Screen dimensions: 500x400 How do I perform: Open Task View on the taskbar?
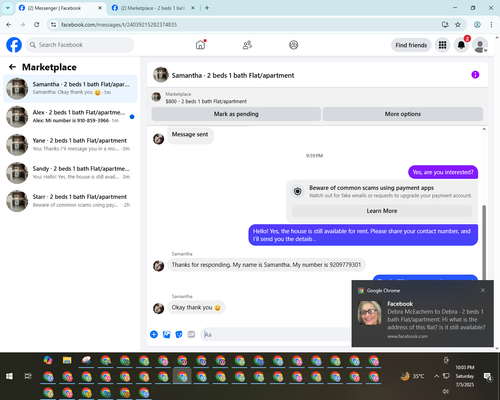28,376
